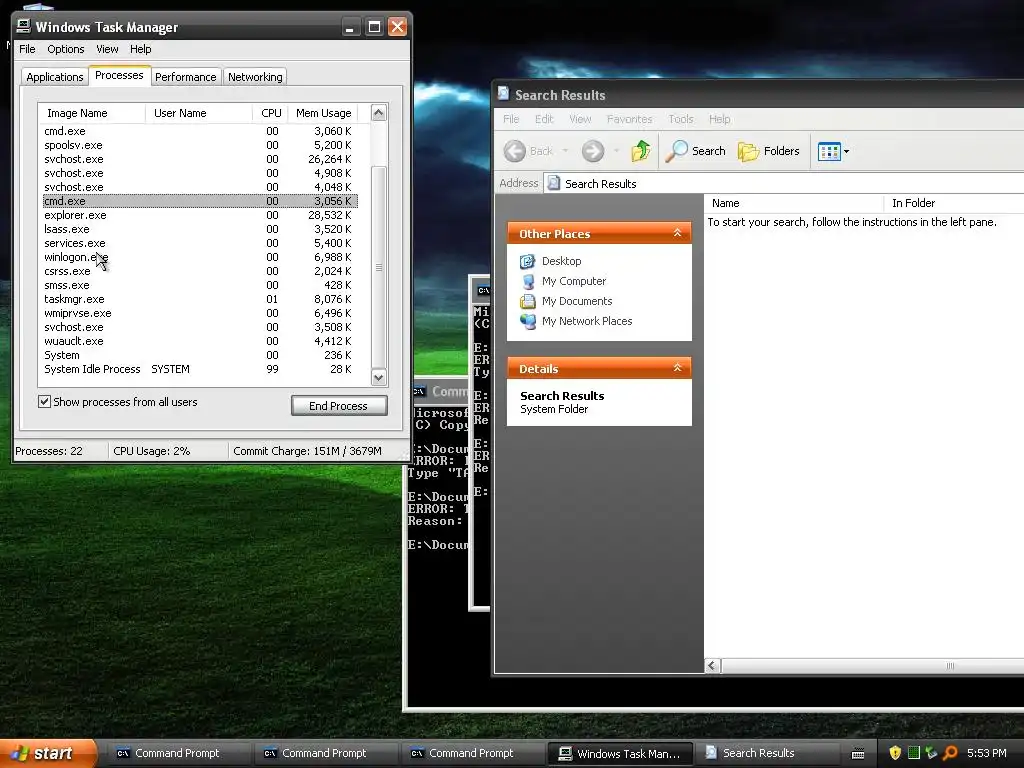Click the Forward arrow in Search Results
Viewport: 1024px width, 768px height.
(592, 151)
